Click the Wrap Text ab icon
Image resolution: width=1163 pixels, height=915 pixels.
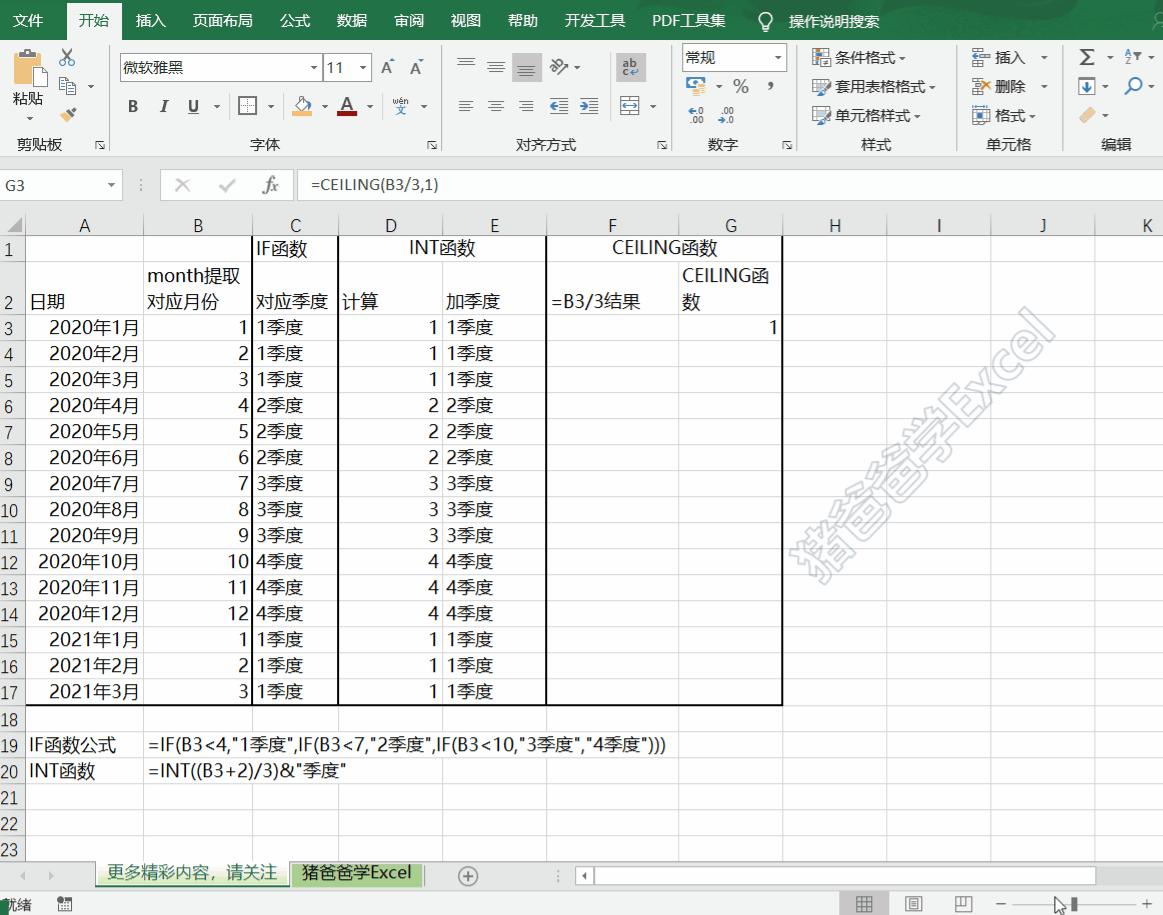(x=630, y=67)
